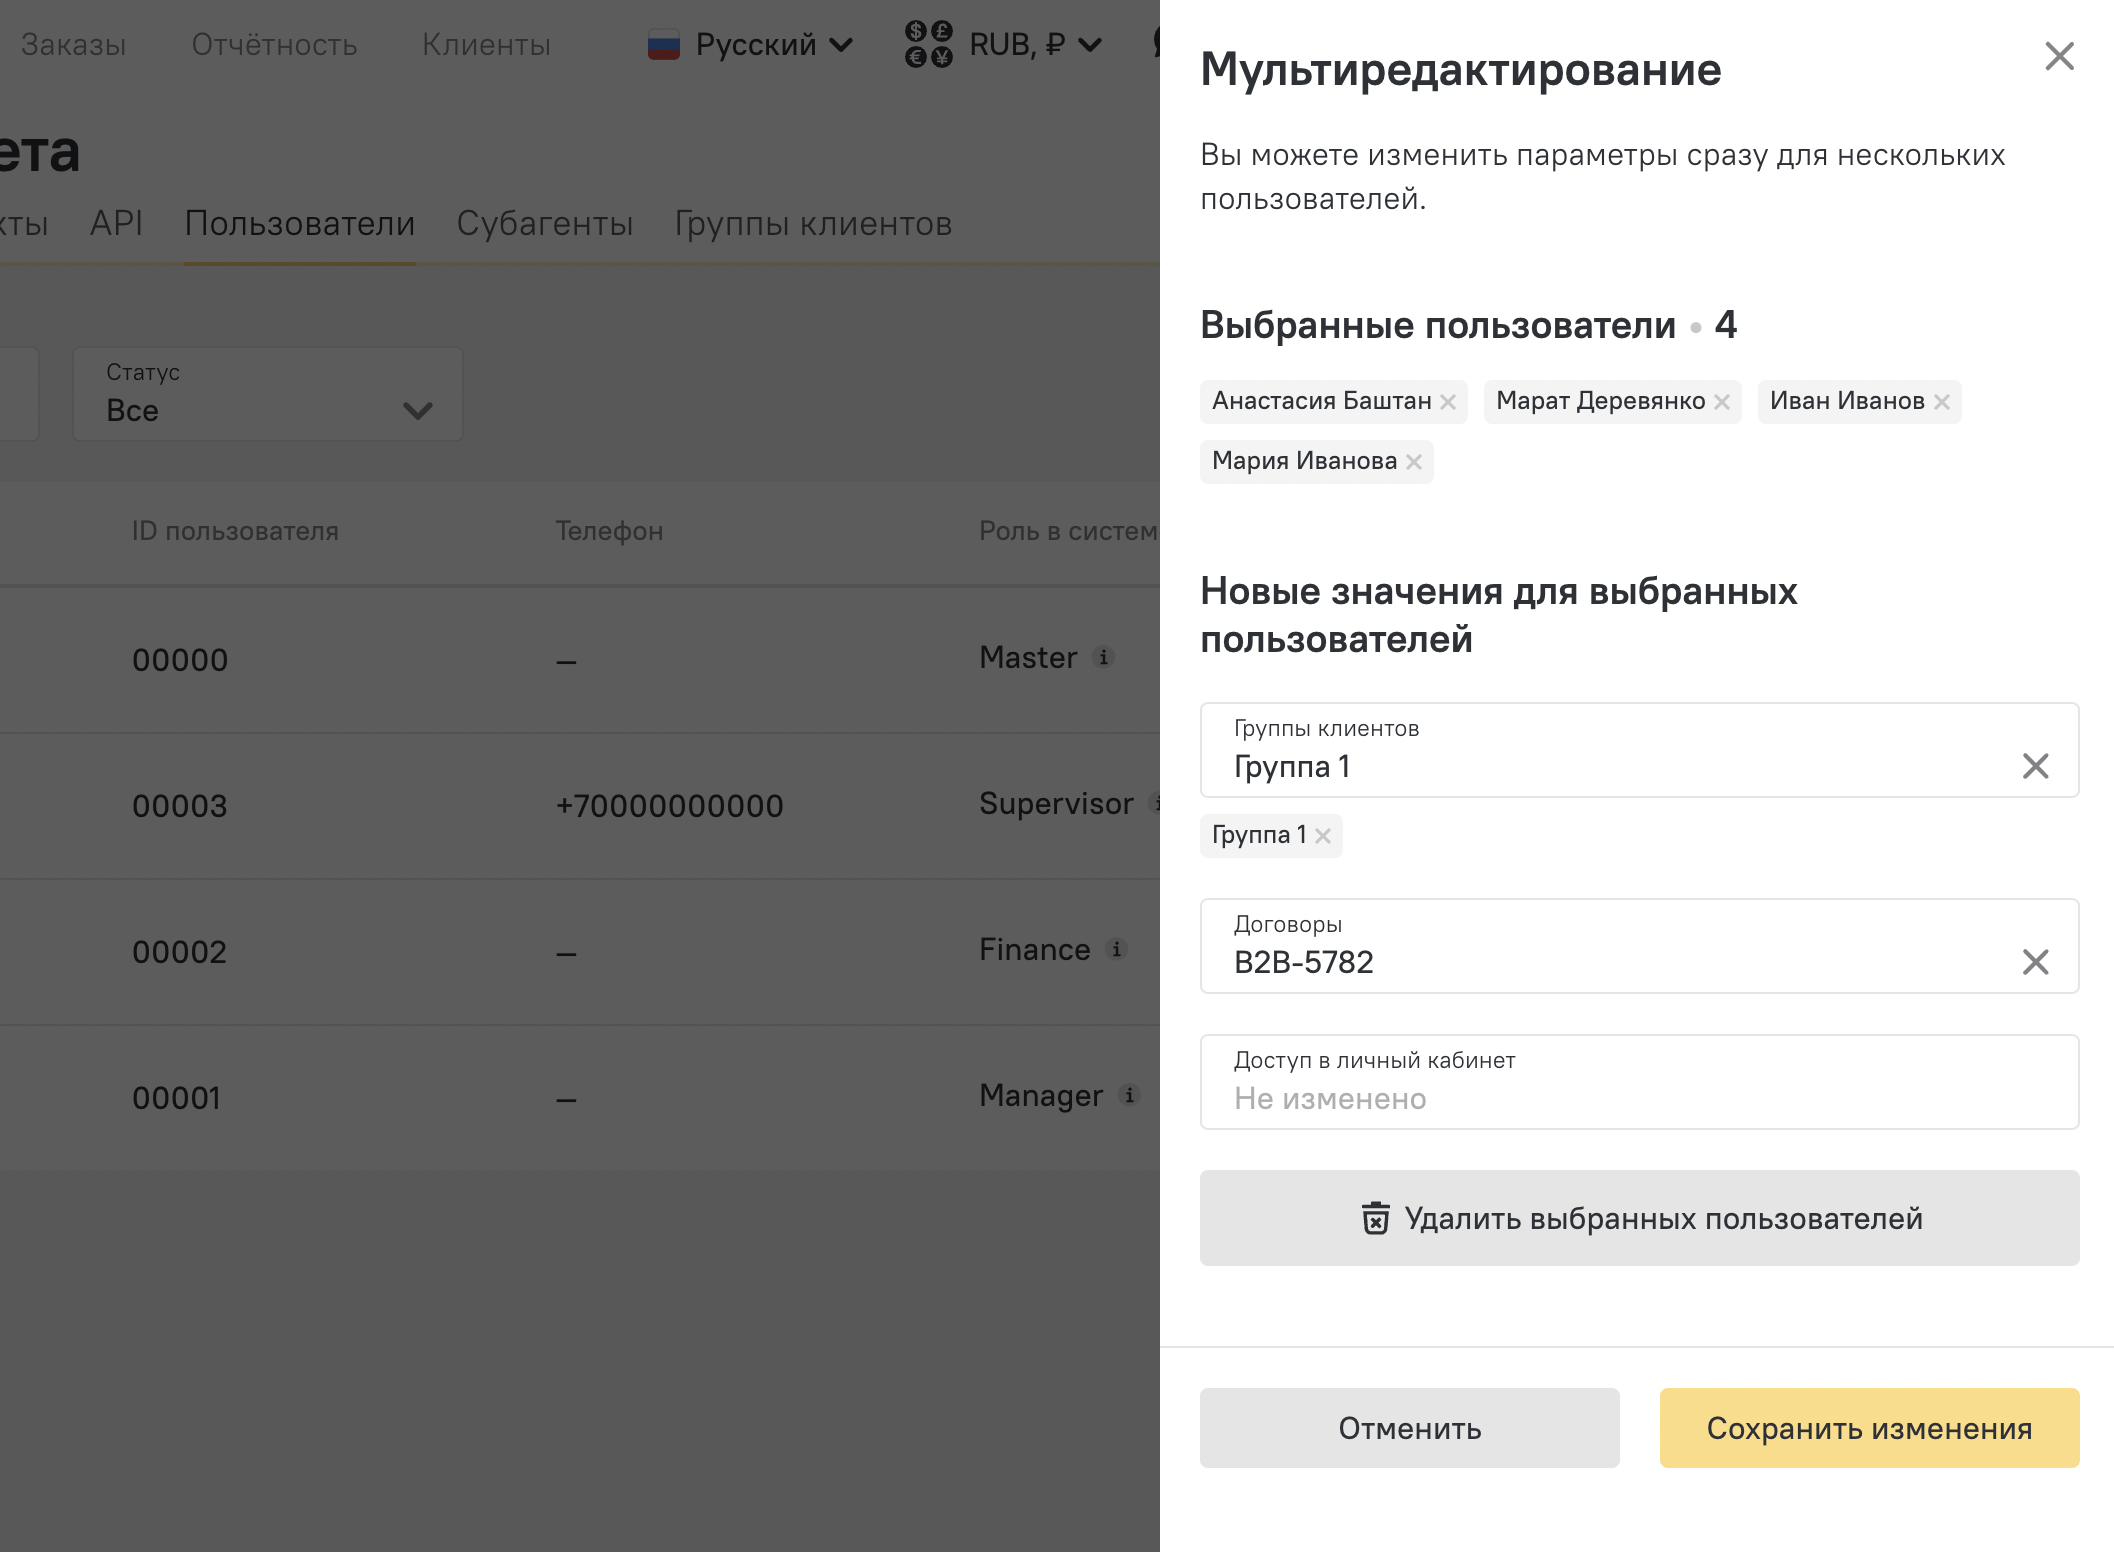The image size is (2114, 1552).
Task: Click info icon next to Master role
Action: (x=1104, y=657)
